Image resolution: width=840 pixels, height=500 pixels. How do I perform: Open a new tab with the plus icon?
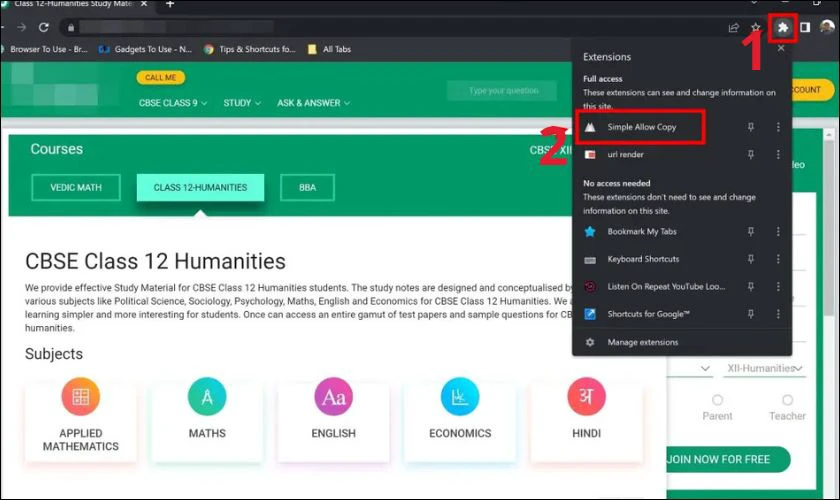170,4
